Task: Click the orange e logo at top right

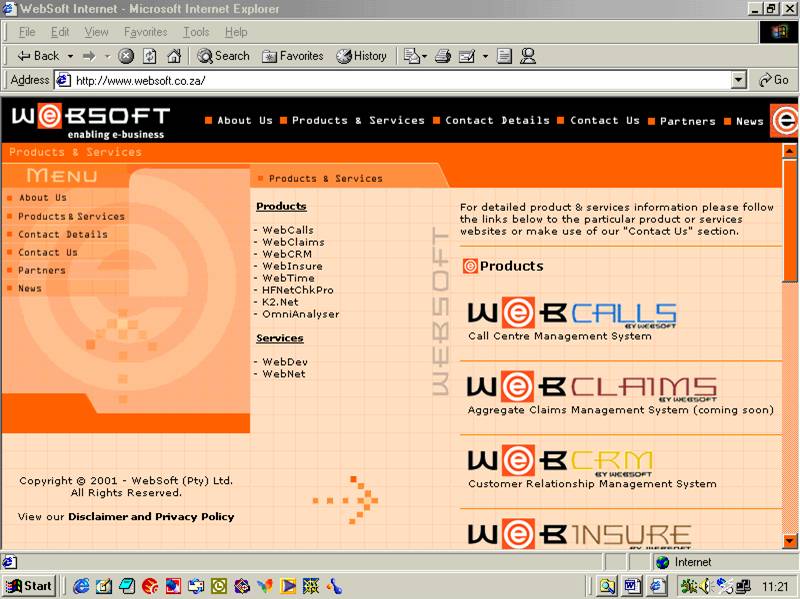Action: [784, 120]
